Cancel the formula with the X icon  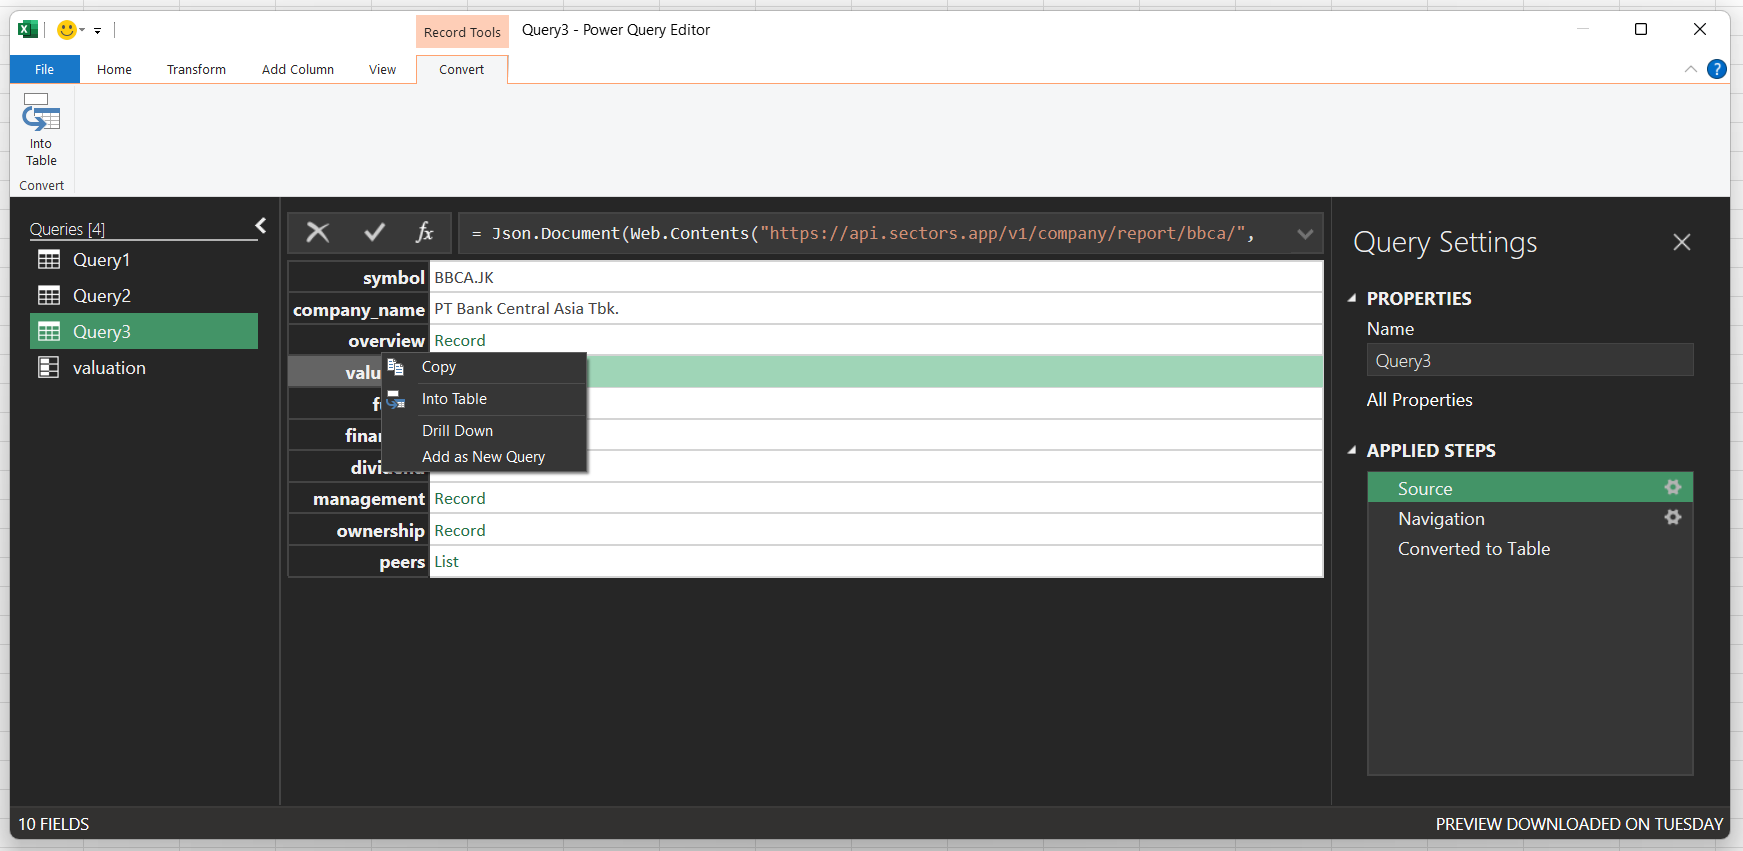tap(317, 233)
